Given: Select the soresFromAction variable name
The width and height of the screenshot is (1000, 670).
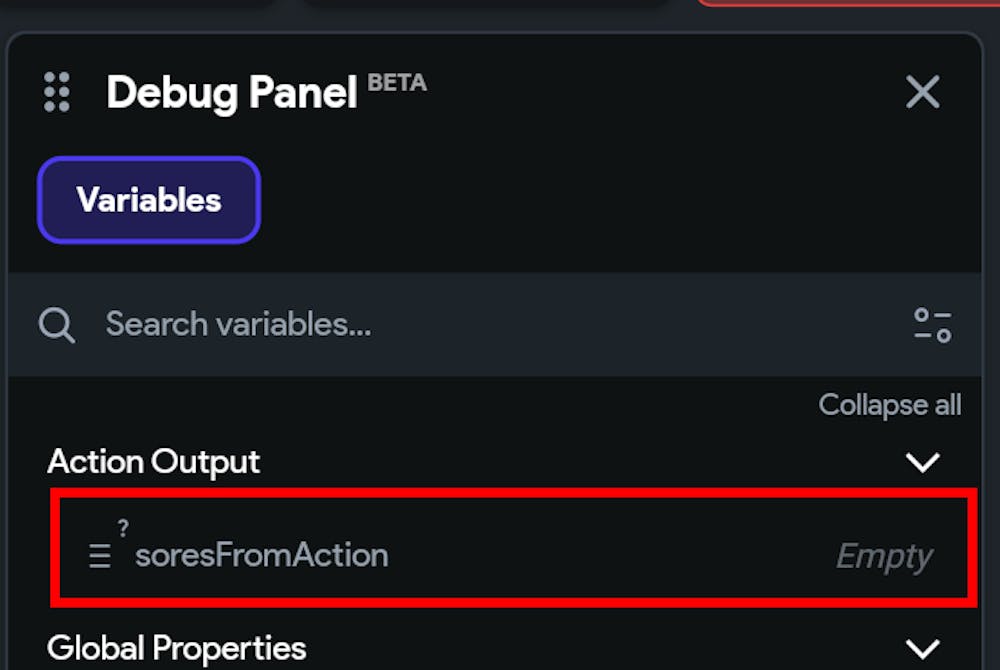Looking at the screenshot, I should click(x=262, y=555).
